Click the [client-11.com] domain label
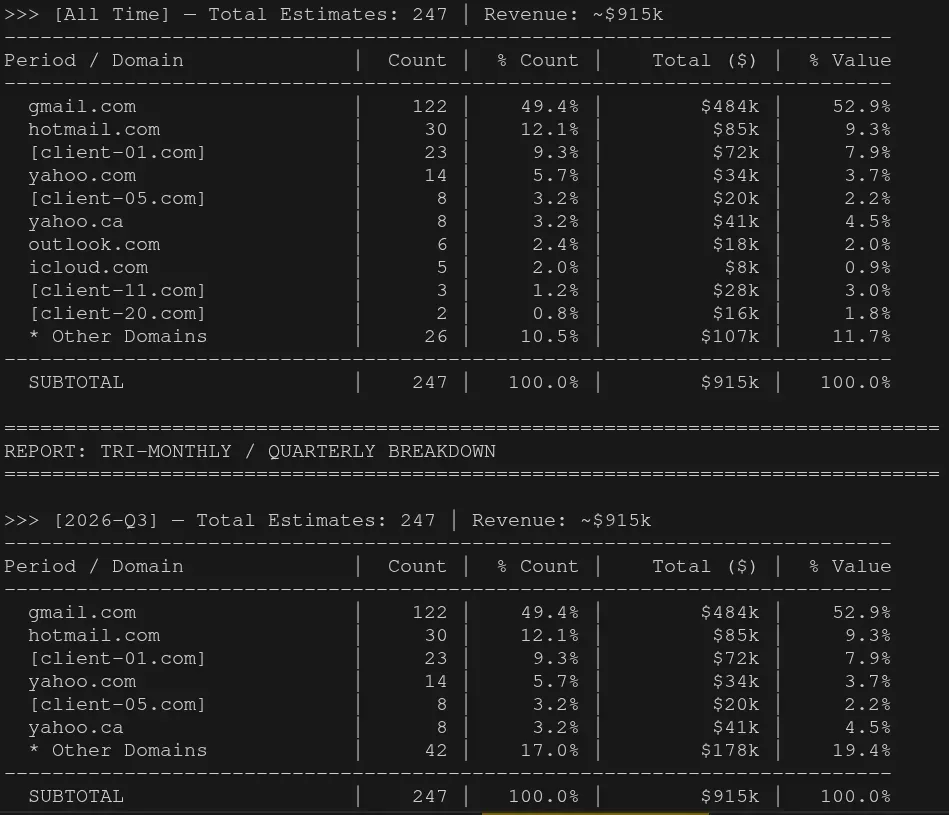Screen dimensions: 949x815 pyautogui.click(x=117, y=290)
